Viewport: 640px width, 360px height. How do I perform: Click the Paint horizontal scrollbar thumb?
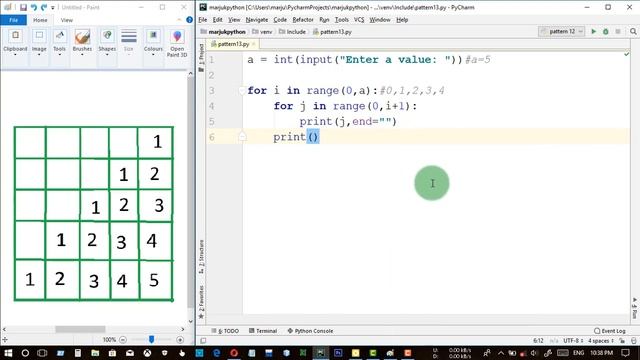pos(80,329)
